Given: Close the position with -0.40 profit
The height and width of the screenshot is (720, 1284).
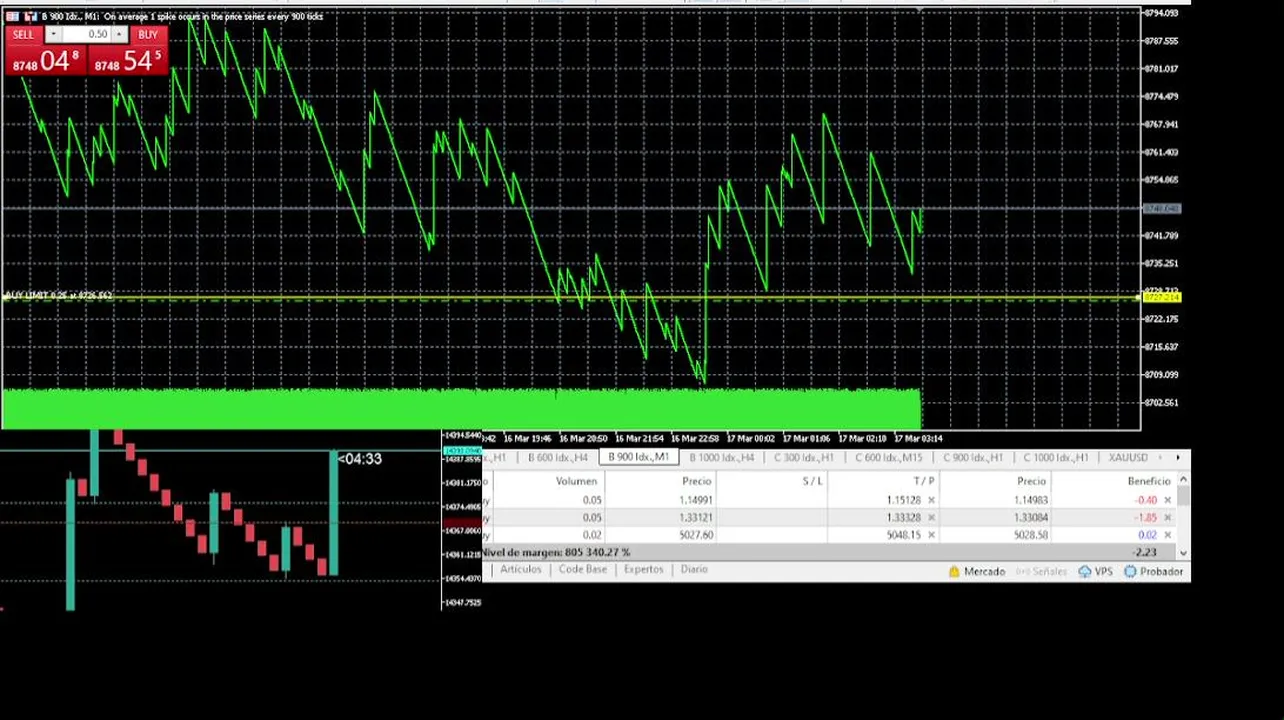Looking at the screenshot, I should click(1167, 500).
